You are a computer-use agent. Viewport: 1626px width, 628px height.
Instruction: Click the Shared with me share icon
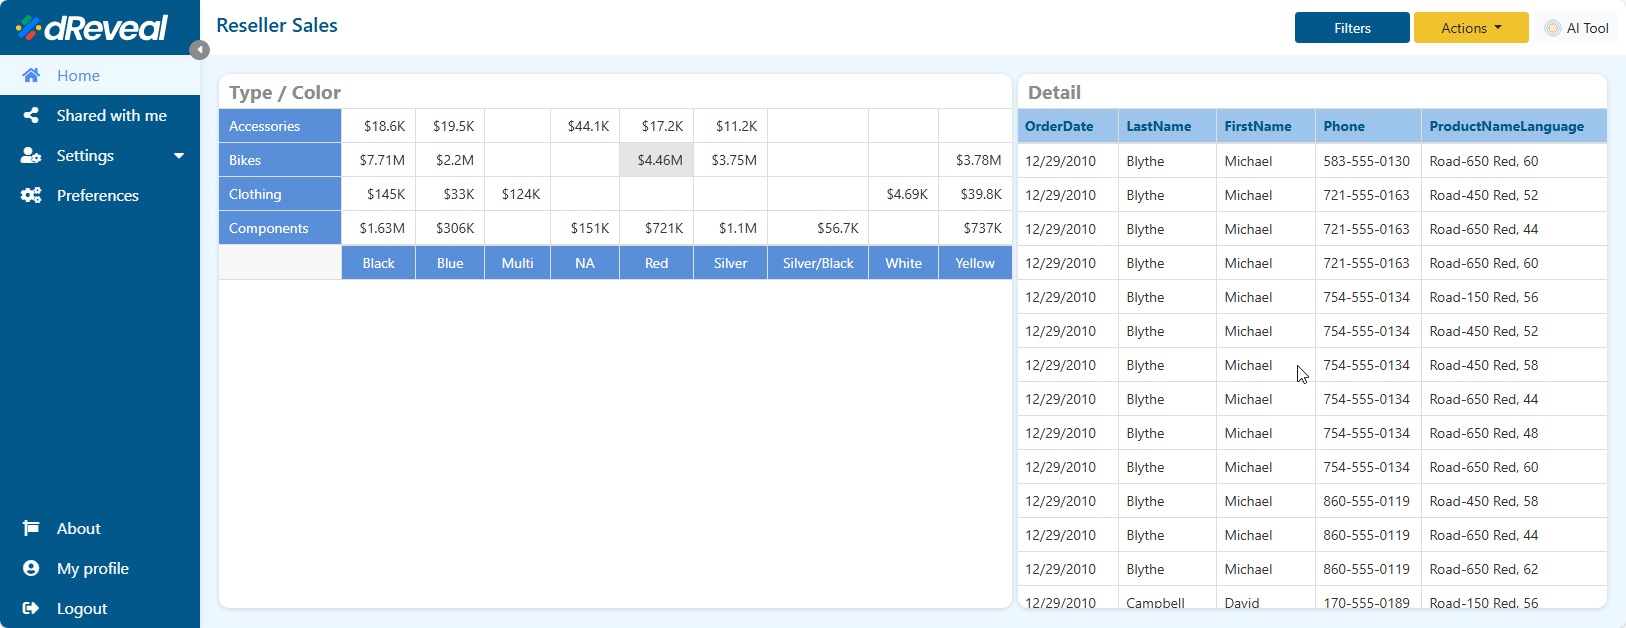click(x=31, y=115)
